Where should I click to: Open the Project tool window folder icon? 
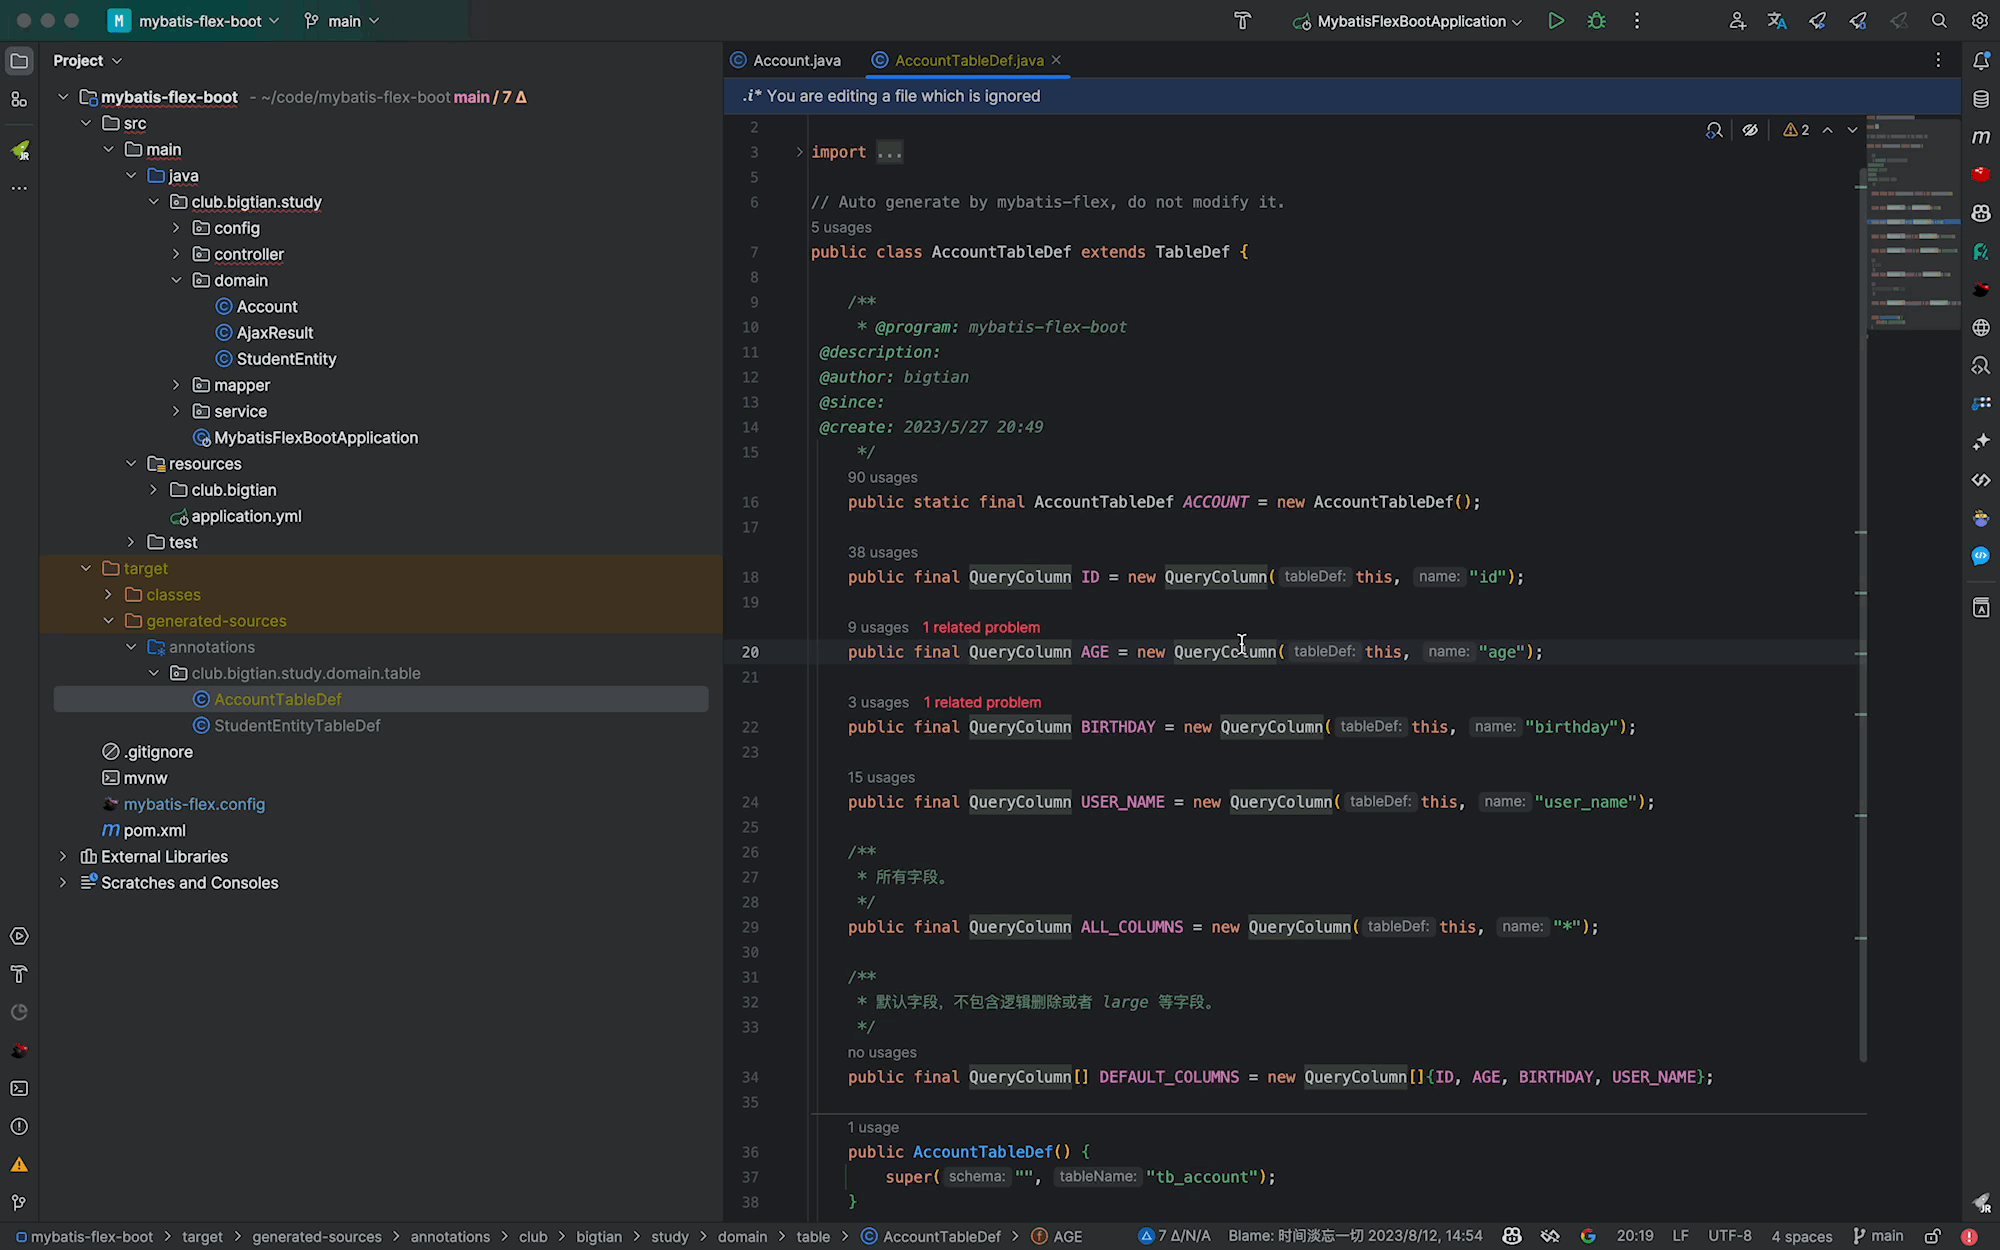tap(19, 61)
